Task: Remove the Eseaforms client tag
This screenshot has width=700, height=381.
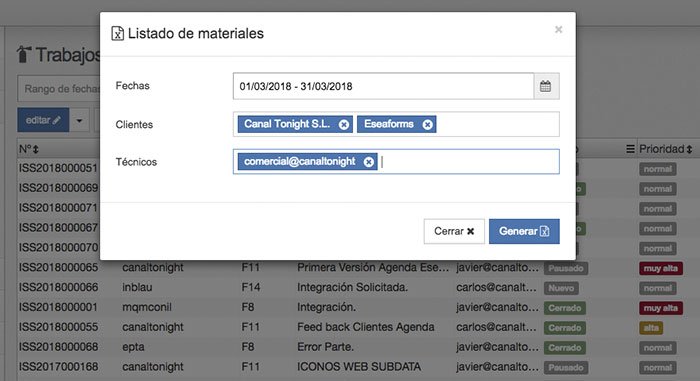Action: (427, 125)
